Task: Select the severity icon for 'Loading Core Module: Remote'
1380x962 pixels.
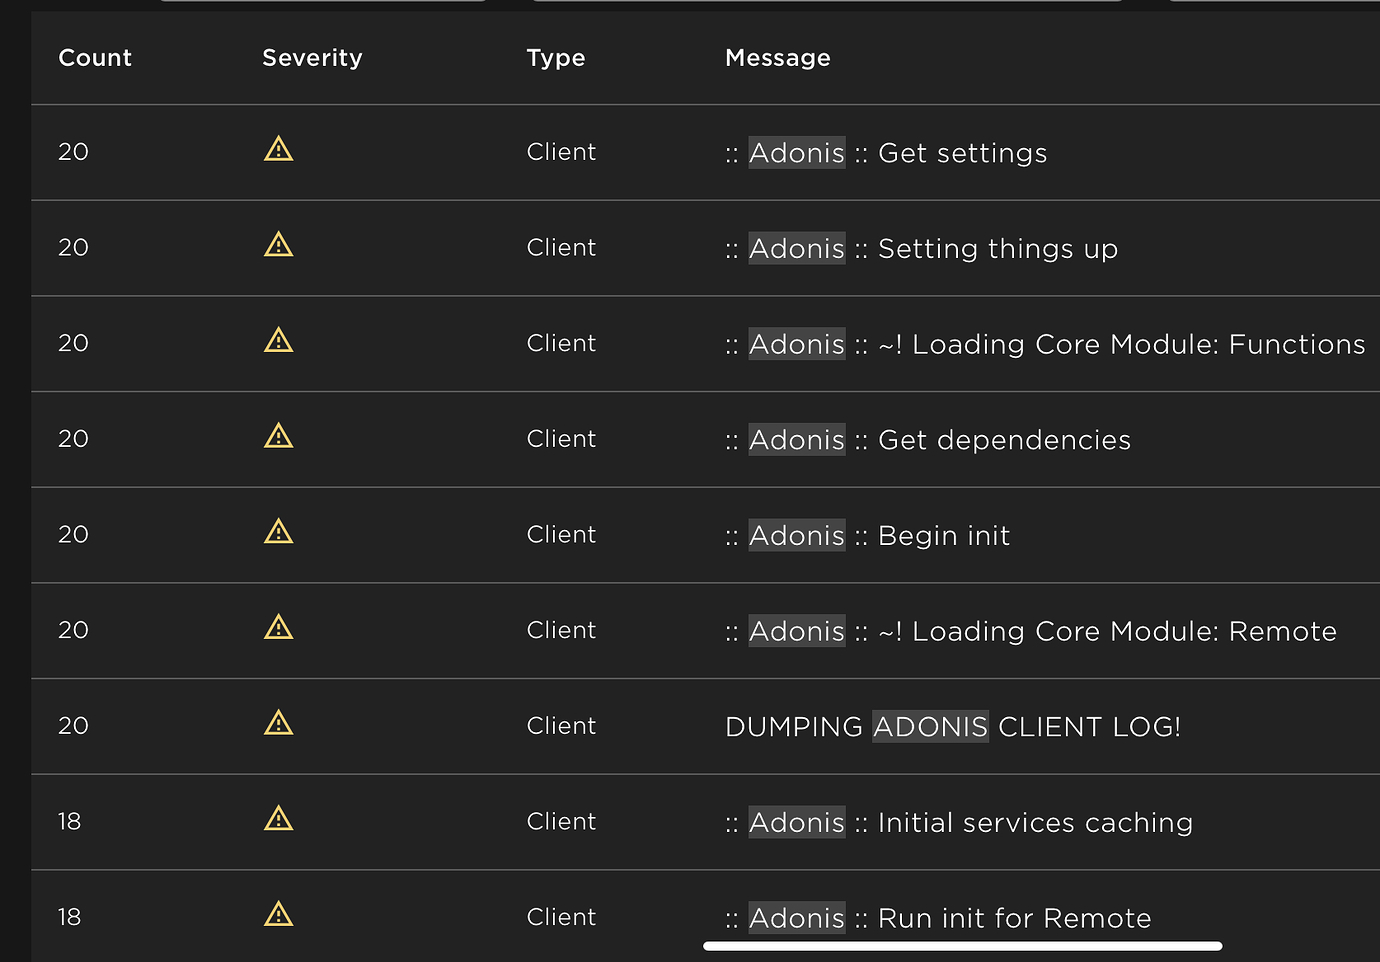Action: coord(278,627)
